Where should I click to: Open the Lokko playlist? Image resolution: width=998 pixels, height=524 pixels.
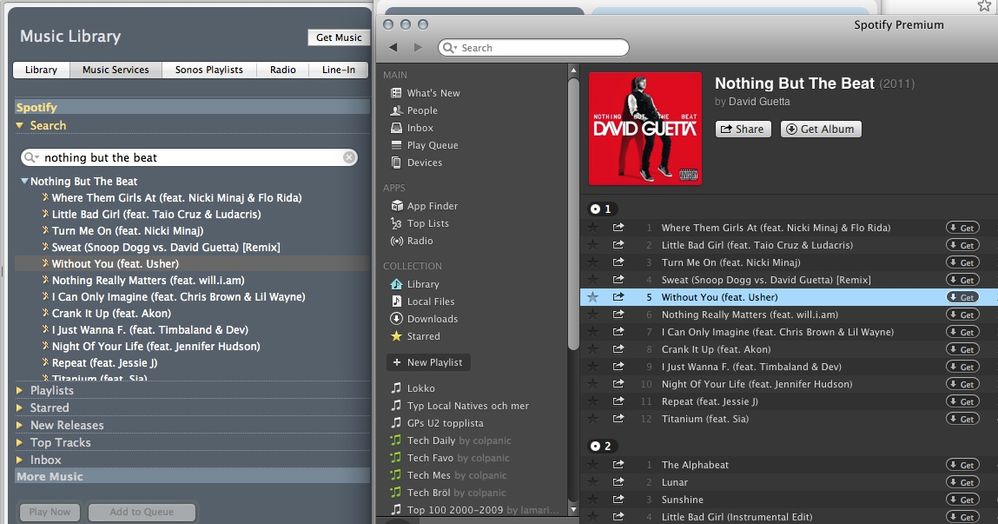pos(413,388)
